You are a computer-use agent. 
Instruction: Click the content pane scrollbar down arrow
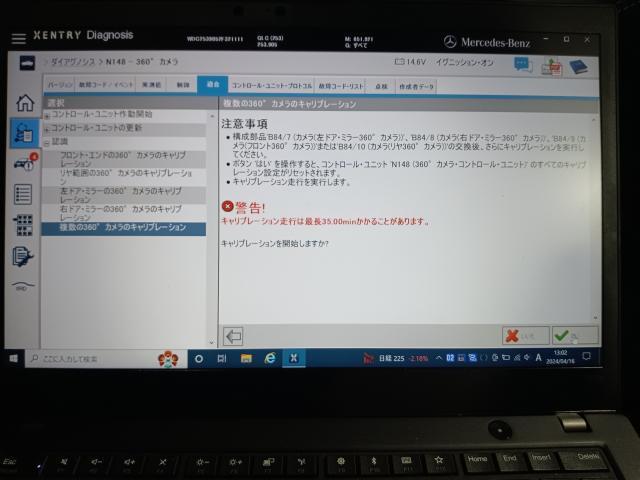tap(595, 318)
